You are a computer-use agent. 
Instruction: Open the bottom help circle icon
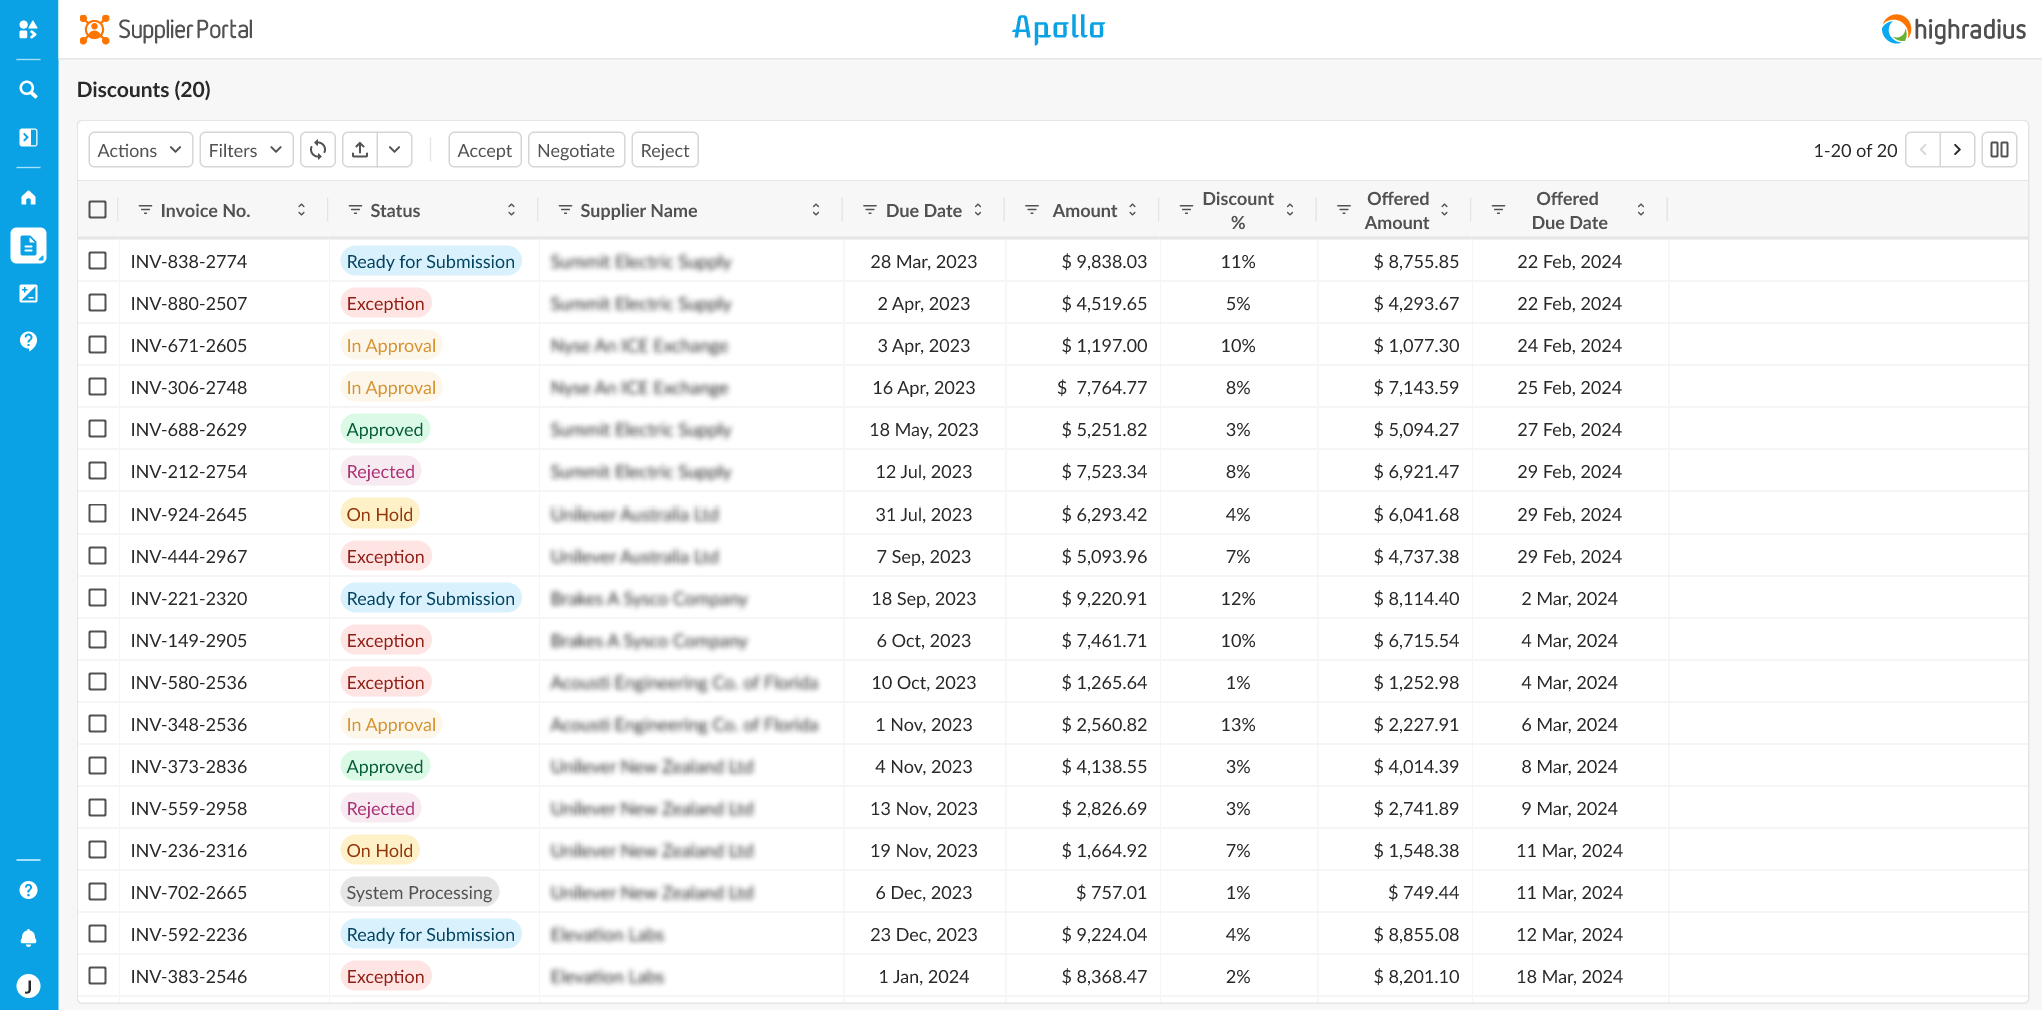(28, 890)
